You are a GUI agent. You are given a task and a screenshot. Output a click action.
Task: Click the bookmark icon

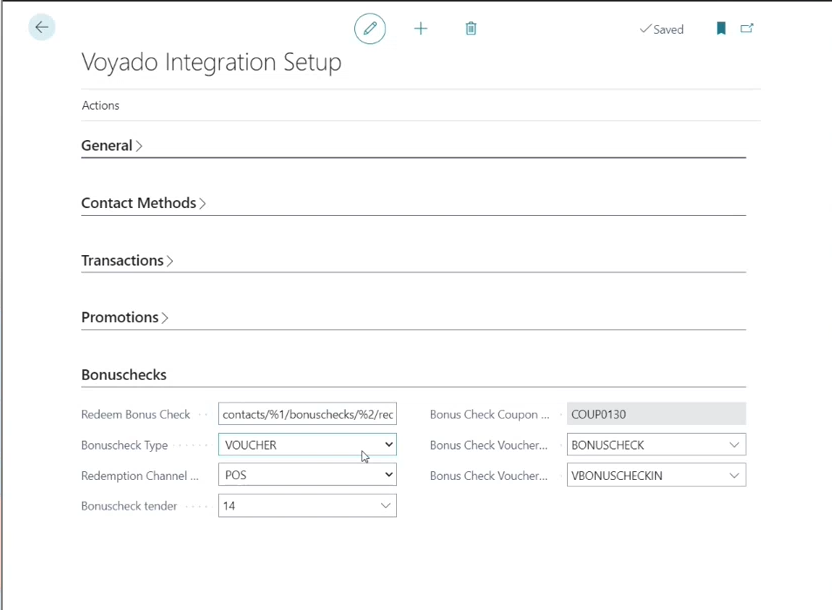(721, 28)
